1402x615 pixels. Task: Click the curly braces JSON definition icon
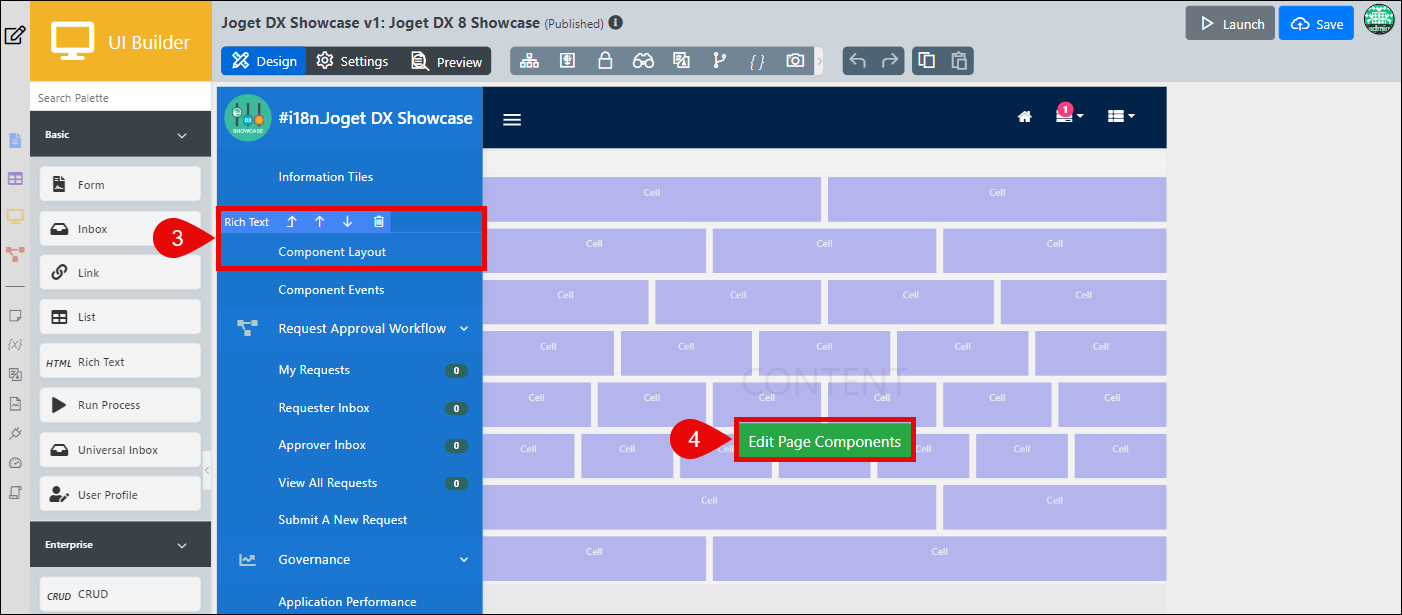click(757, 61)
